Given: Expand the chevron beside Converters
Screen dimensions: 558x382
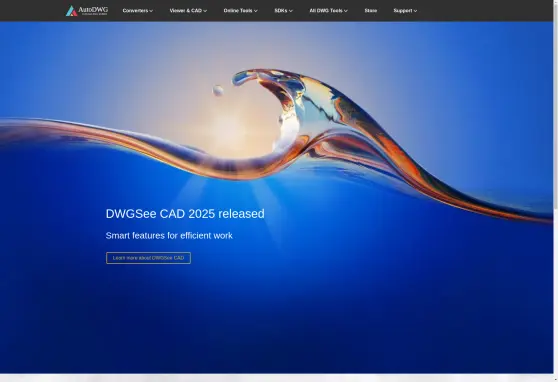Looking at the screenshot, I should coord(151,11).
